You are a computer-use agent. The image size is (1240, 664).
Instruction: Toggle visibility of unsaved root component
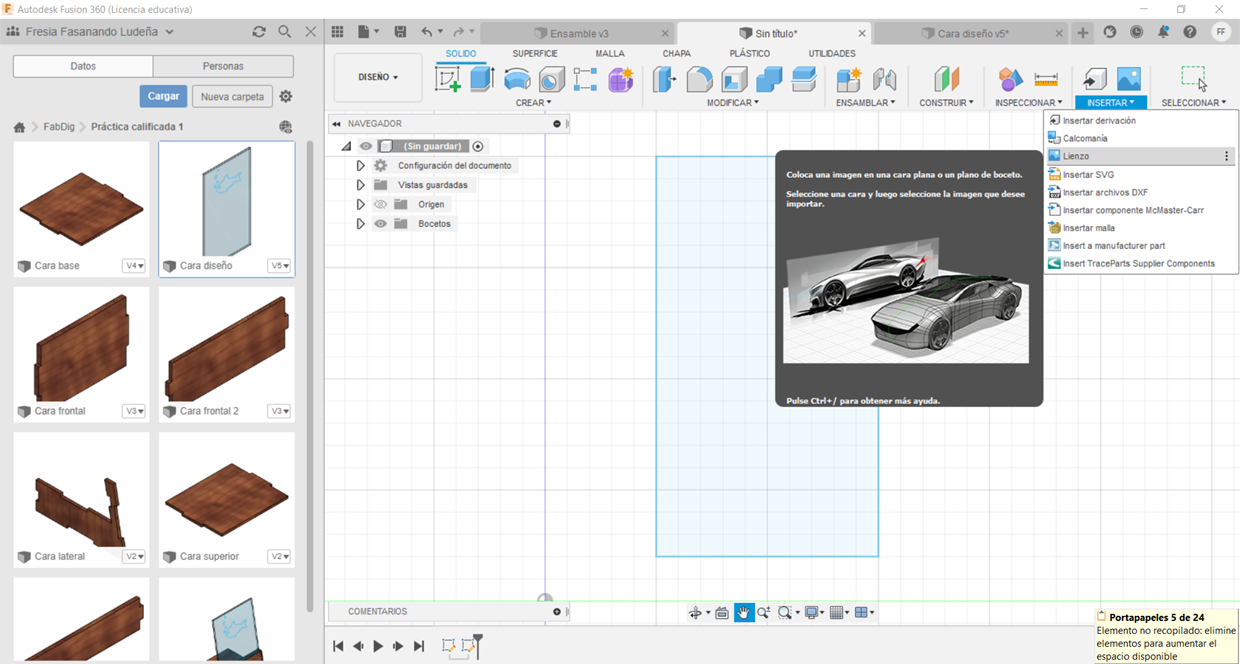pyautogui.click(x=366, y=146)
